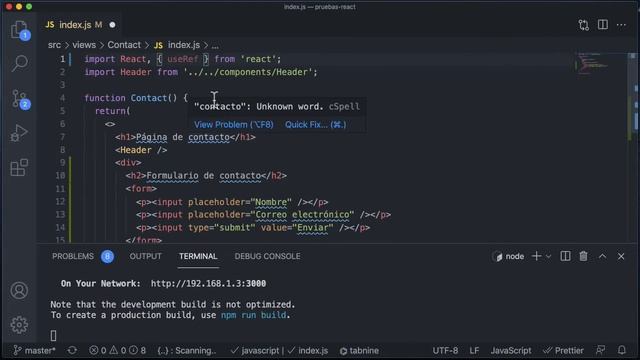Click the Synchronize Changes icon in status bar
This screenshot has height=360, width=640.
(x=72, y=351)
